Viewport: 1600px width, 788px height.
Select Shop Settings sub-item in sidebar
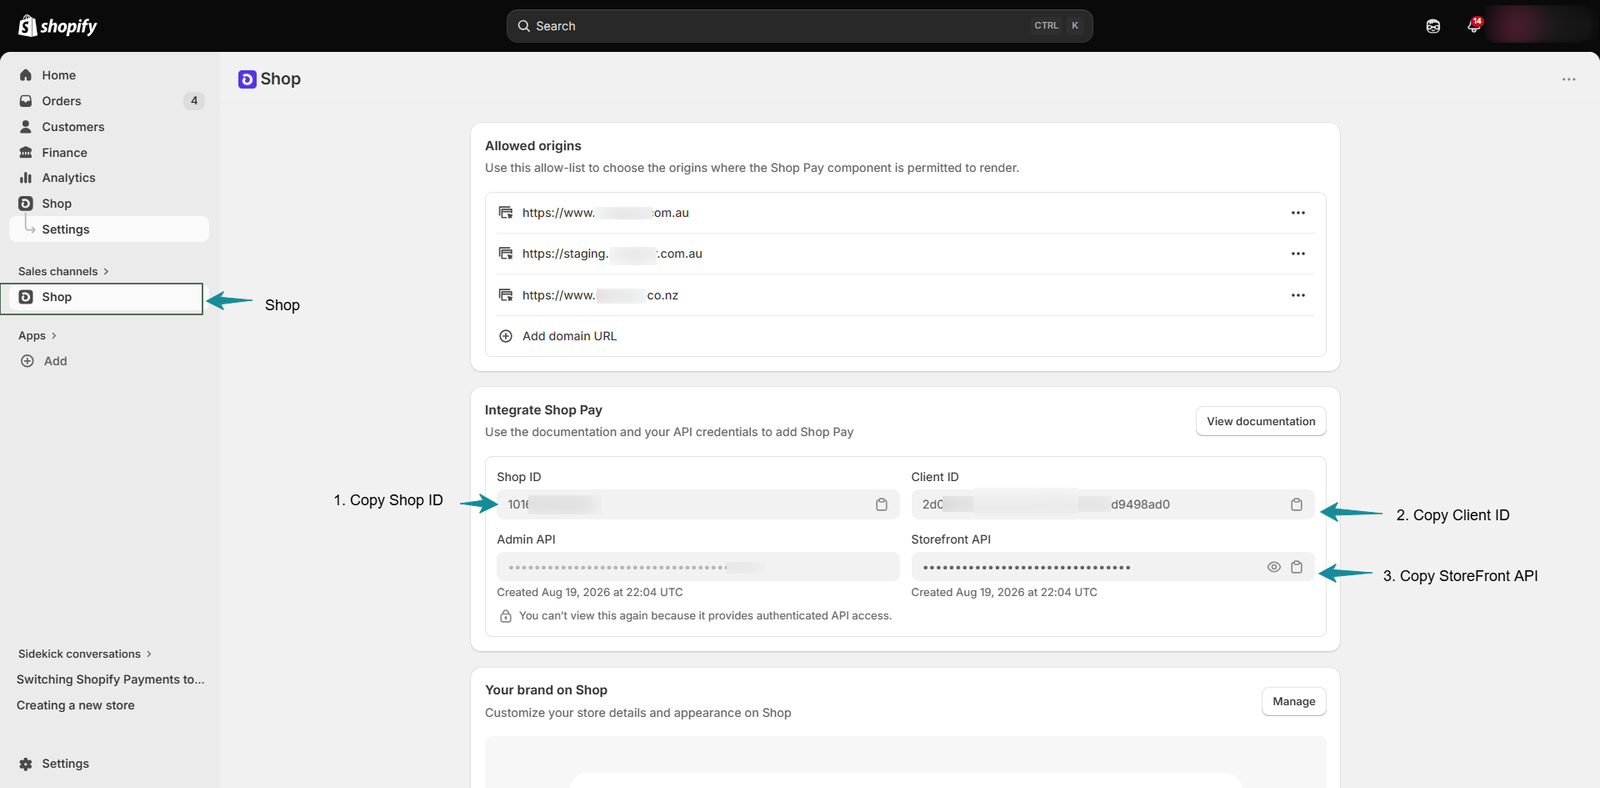coord(109,229)
